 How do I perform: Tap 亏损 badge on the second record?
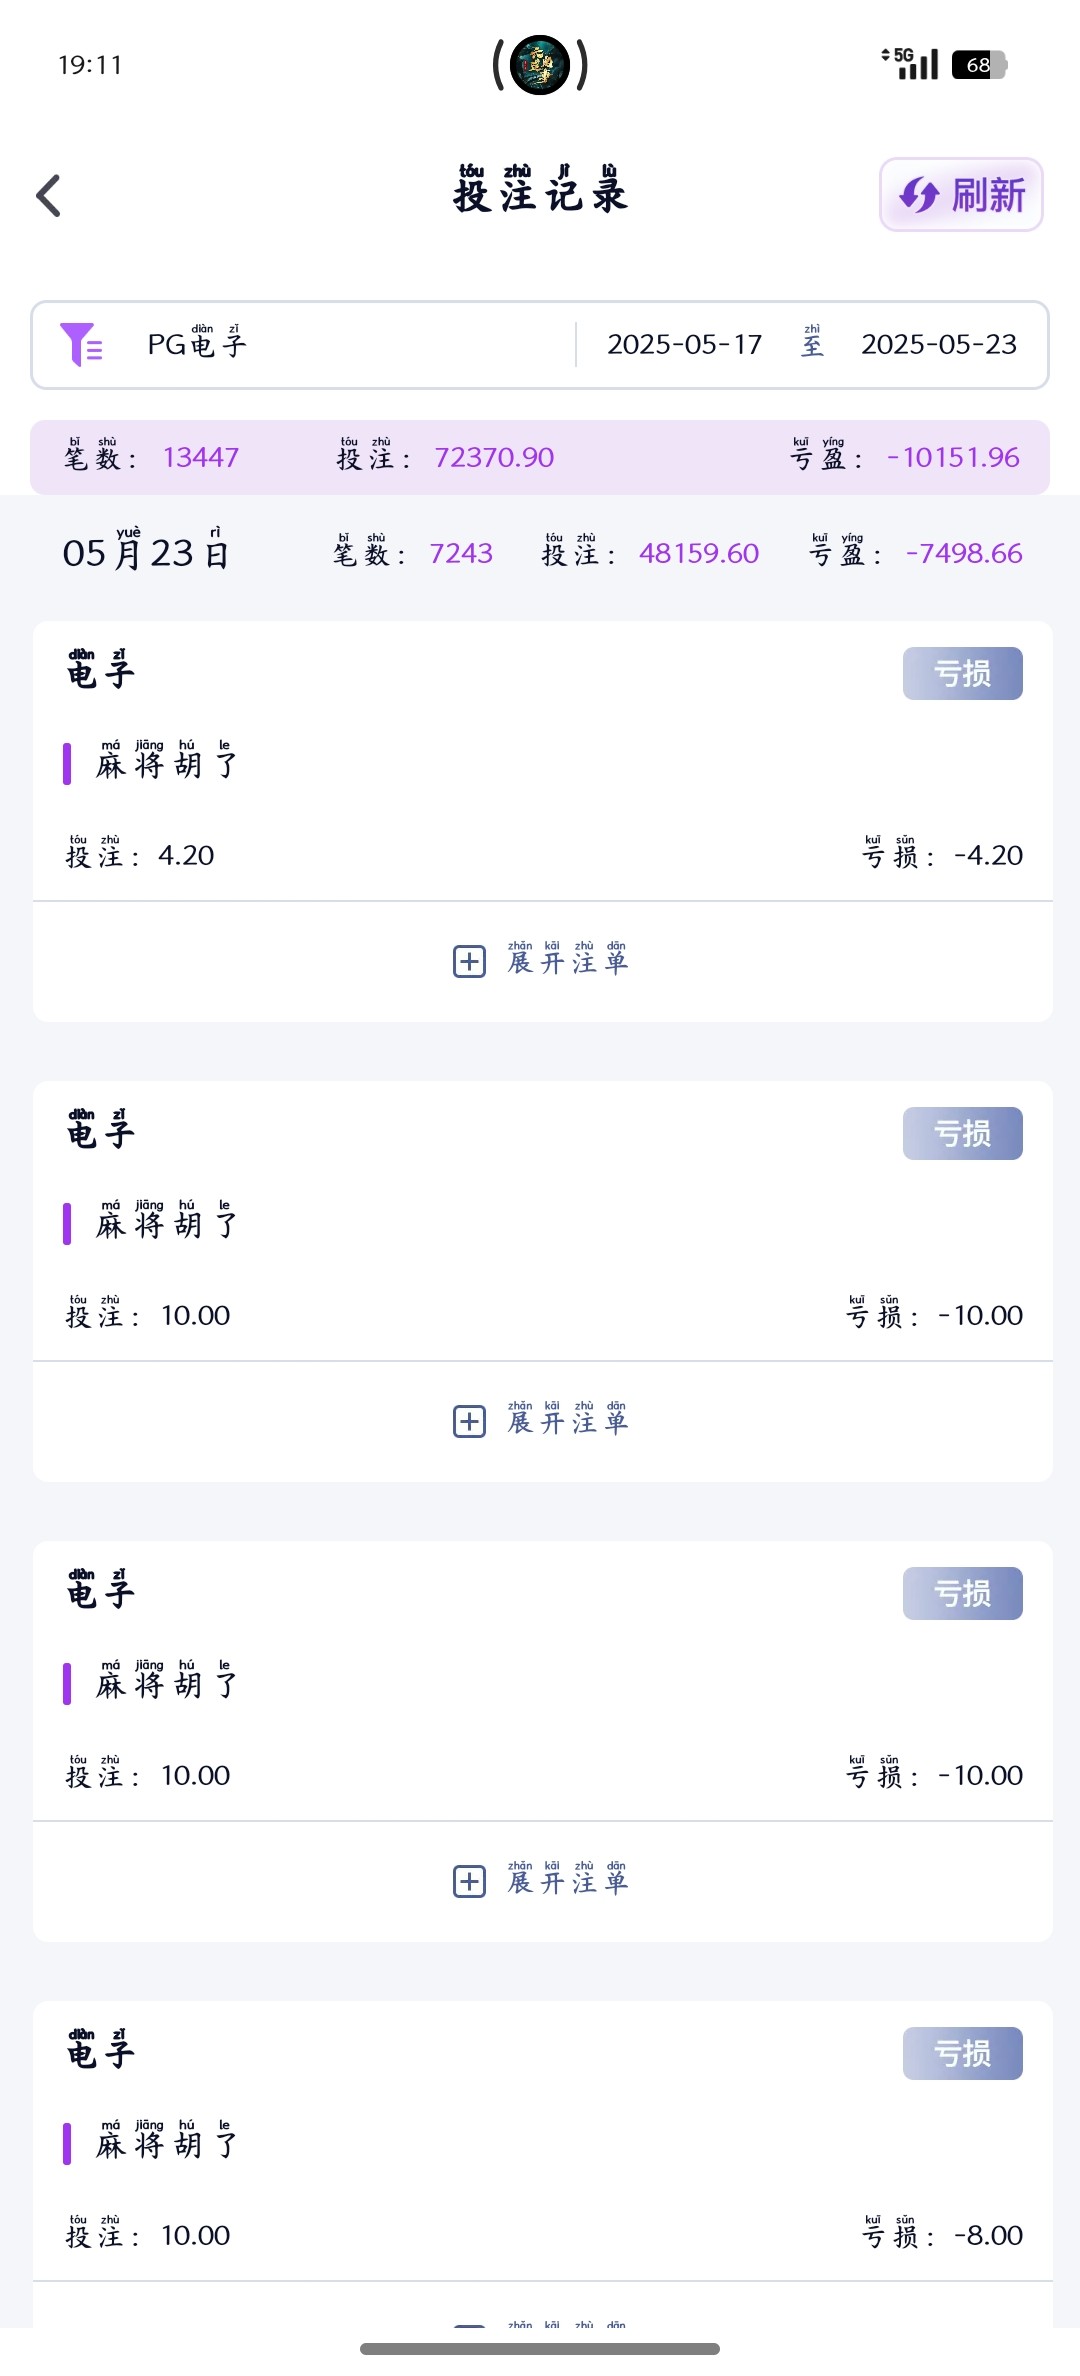(x=962, y=1133)
